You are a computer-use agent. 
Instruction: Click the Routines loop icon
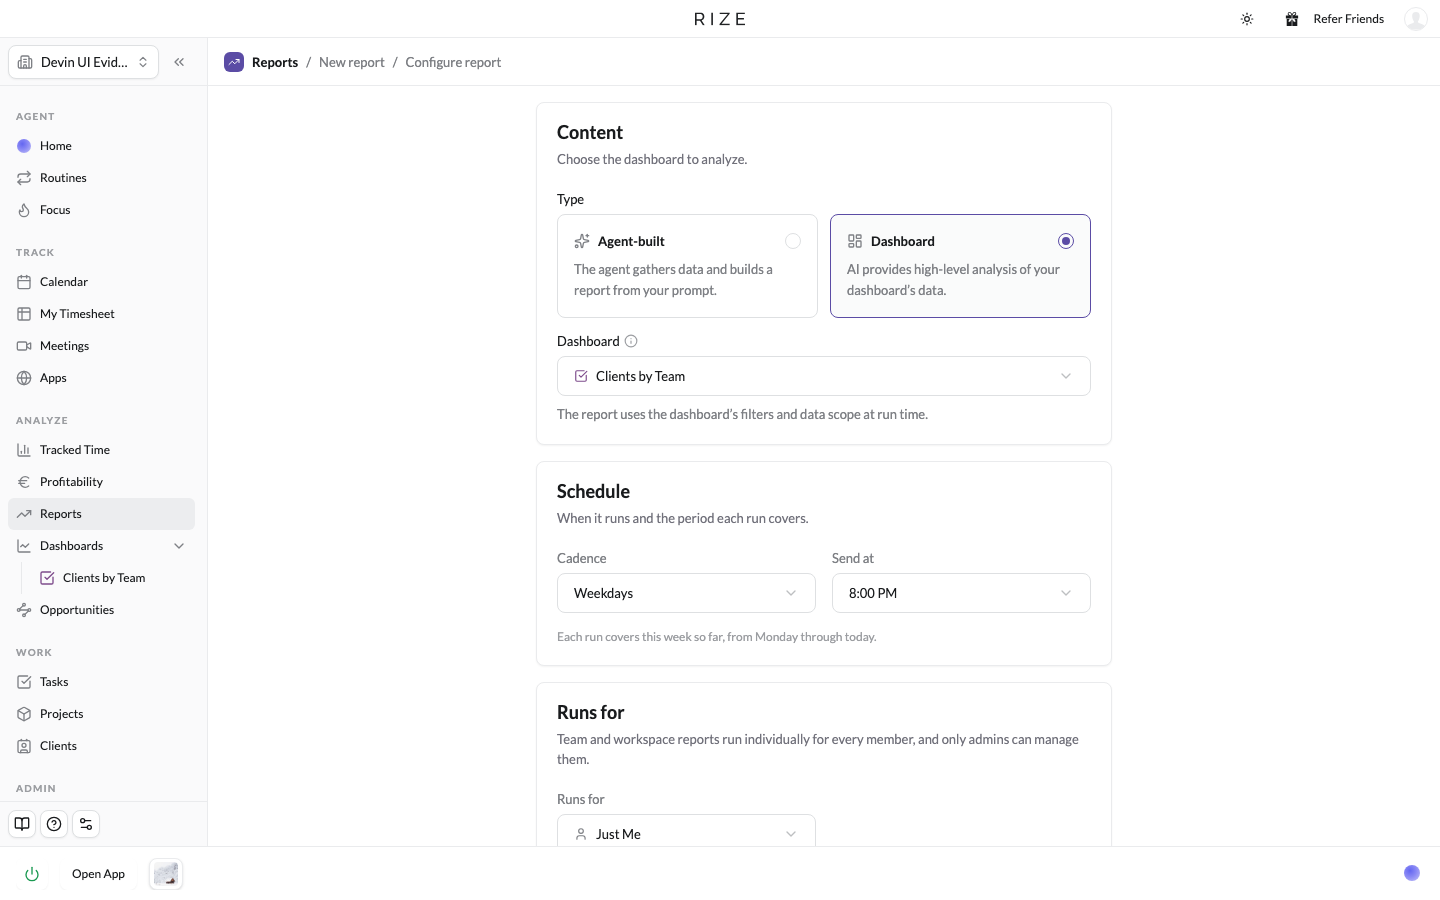[x=24, y=178]
